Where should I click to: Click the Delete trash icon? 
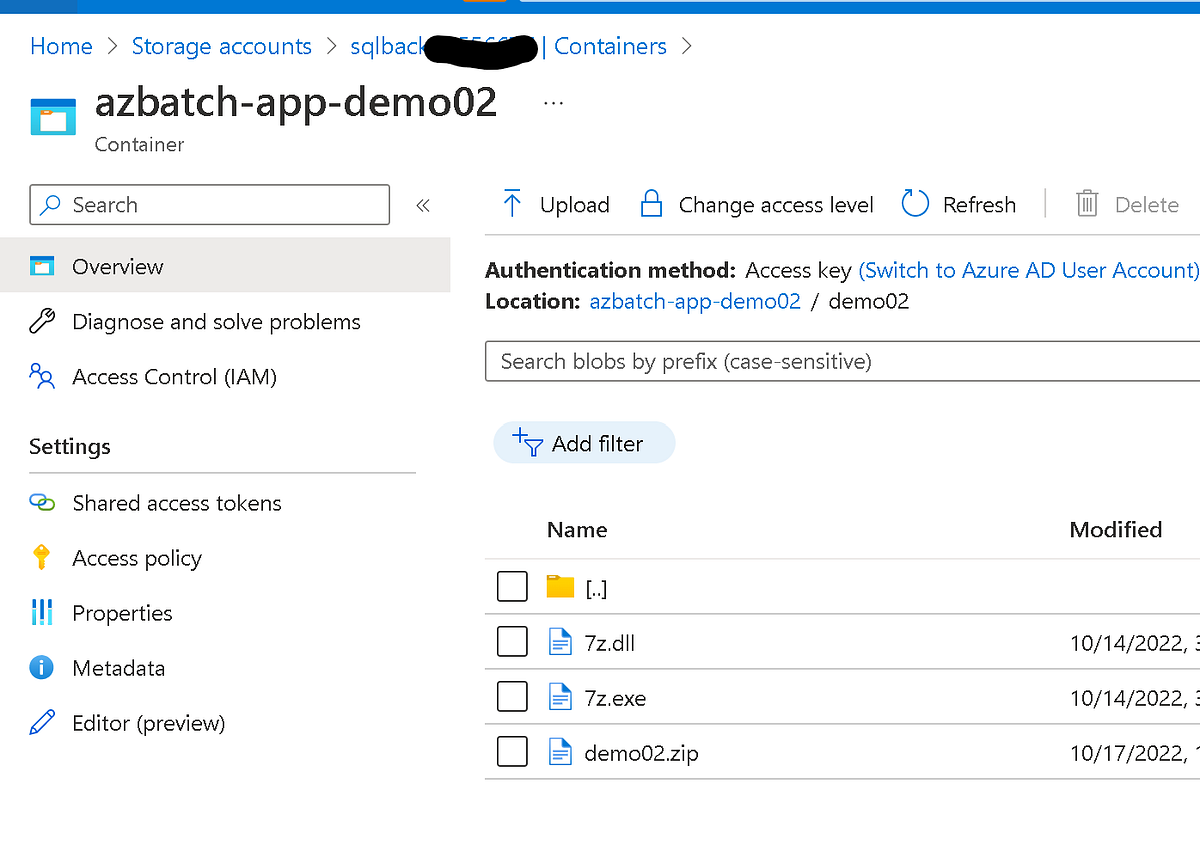tap(1087, 203)
